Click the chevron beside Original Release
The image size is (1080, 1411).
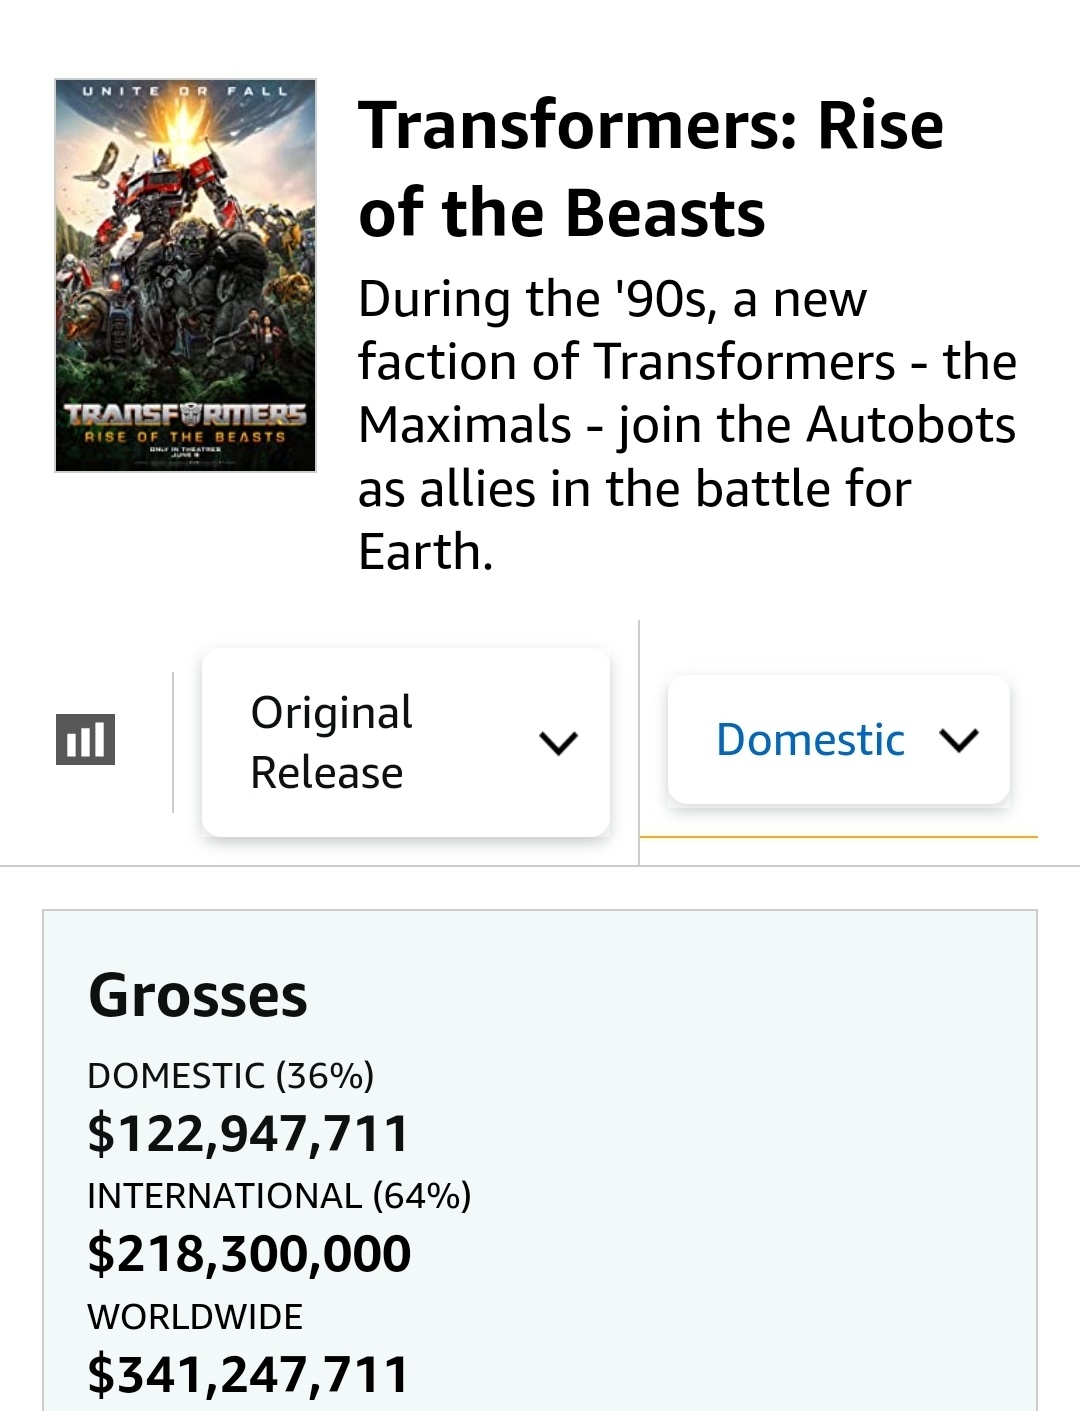pyautogui.click(x=558, y=743)
